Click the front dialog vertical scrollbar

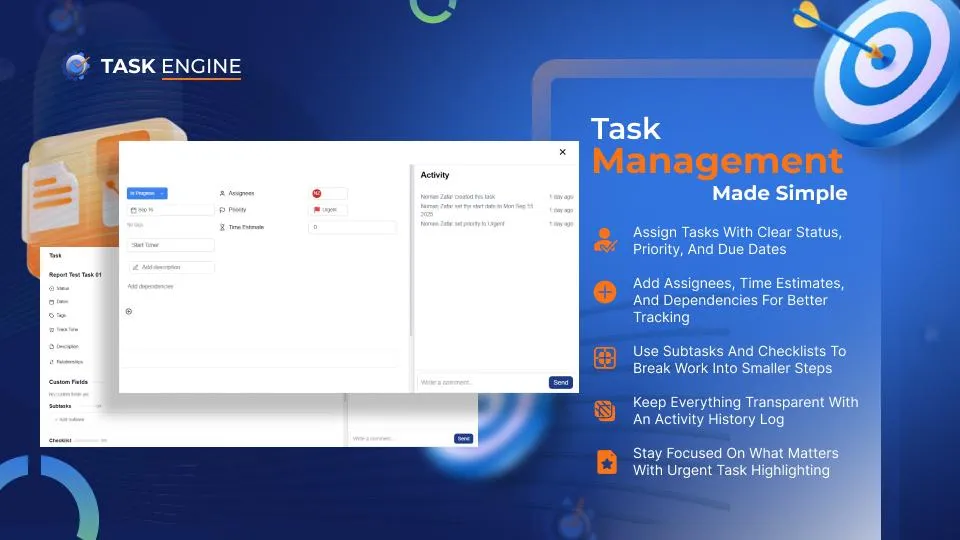[x=411, y=251]
